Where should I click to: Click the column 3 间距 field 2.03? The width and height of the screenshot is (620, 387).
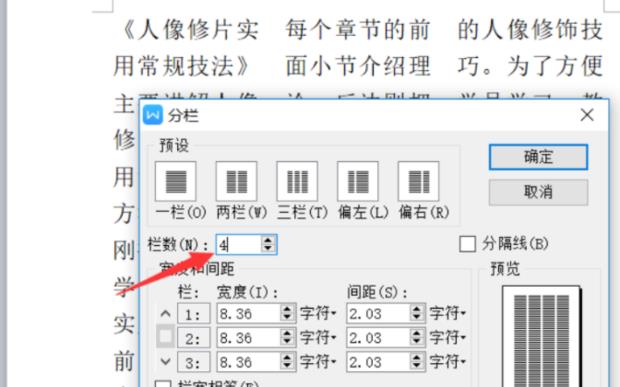point(379,362)
